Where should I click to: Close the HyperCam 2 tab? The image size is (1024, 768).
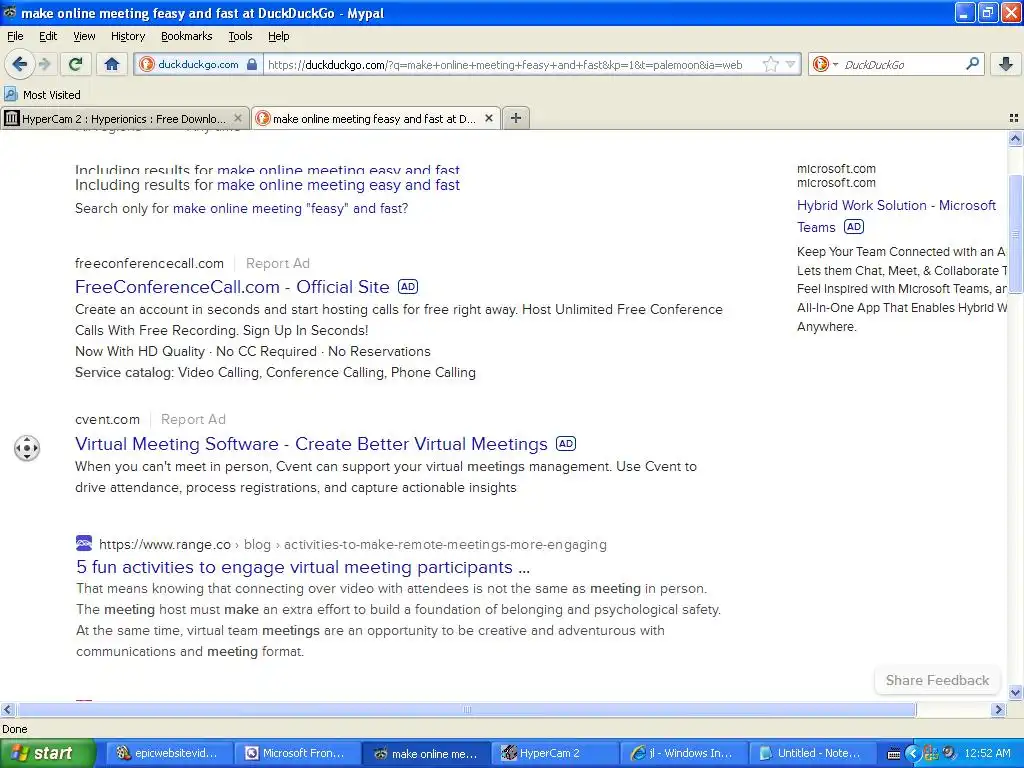click(x=238, y=118)
